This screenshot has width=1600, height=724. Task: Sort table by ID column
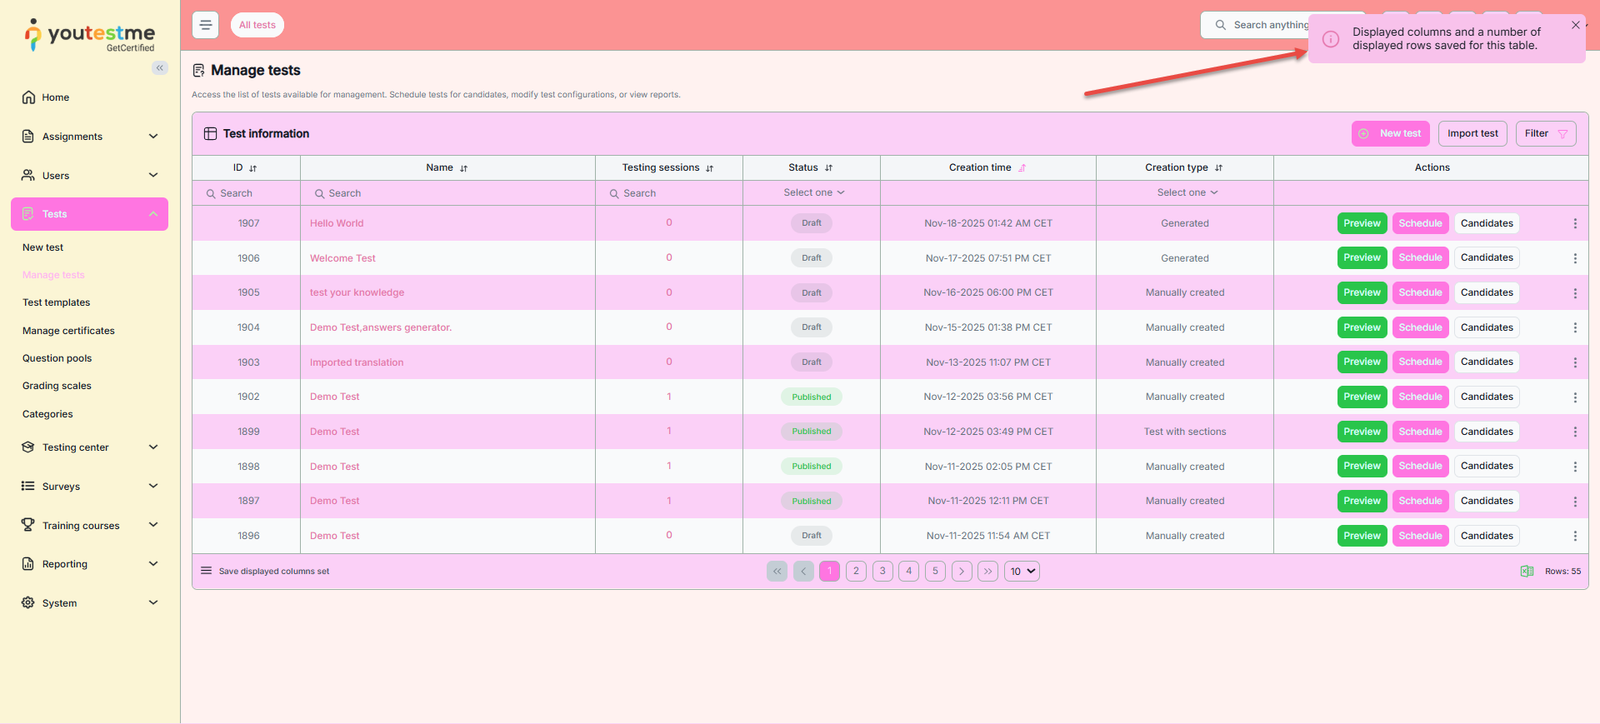pos(253,168)
